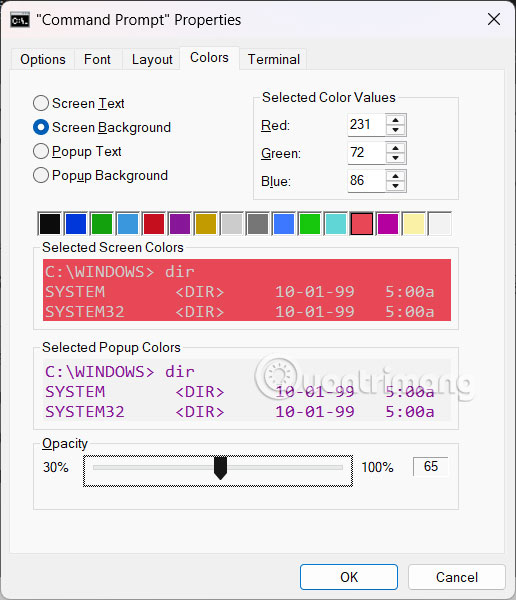Click the Opacity slider thumb

click(220, 468)
